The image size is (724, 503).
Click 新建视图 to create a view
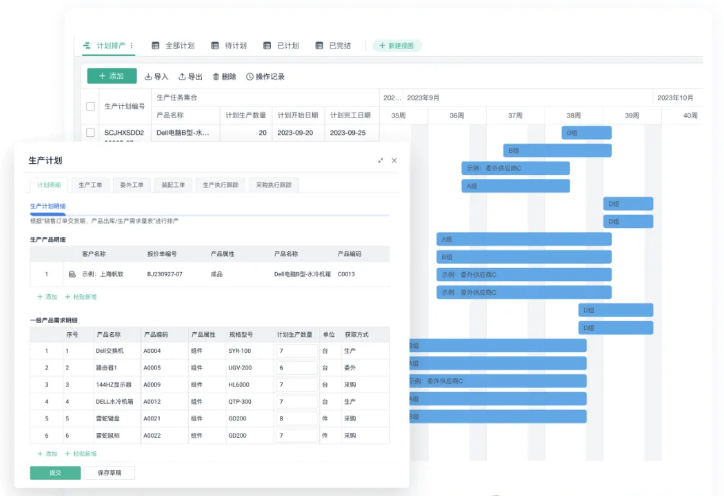tap(398, 46)
